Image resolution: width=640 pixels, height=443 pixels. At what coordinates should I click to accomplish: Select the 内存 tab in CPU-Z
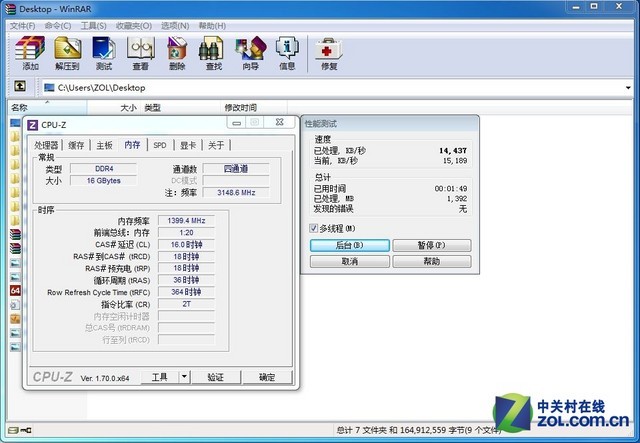132,145
